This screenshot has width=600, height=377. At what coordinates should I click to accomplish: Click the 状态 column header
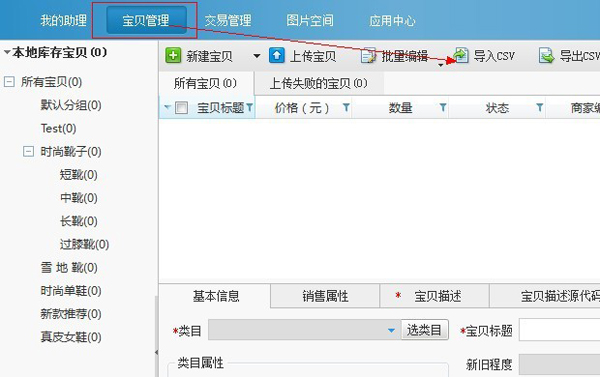[497, 108]
